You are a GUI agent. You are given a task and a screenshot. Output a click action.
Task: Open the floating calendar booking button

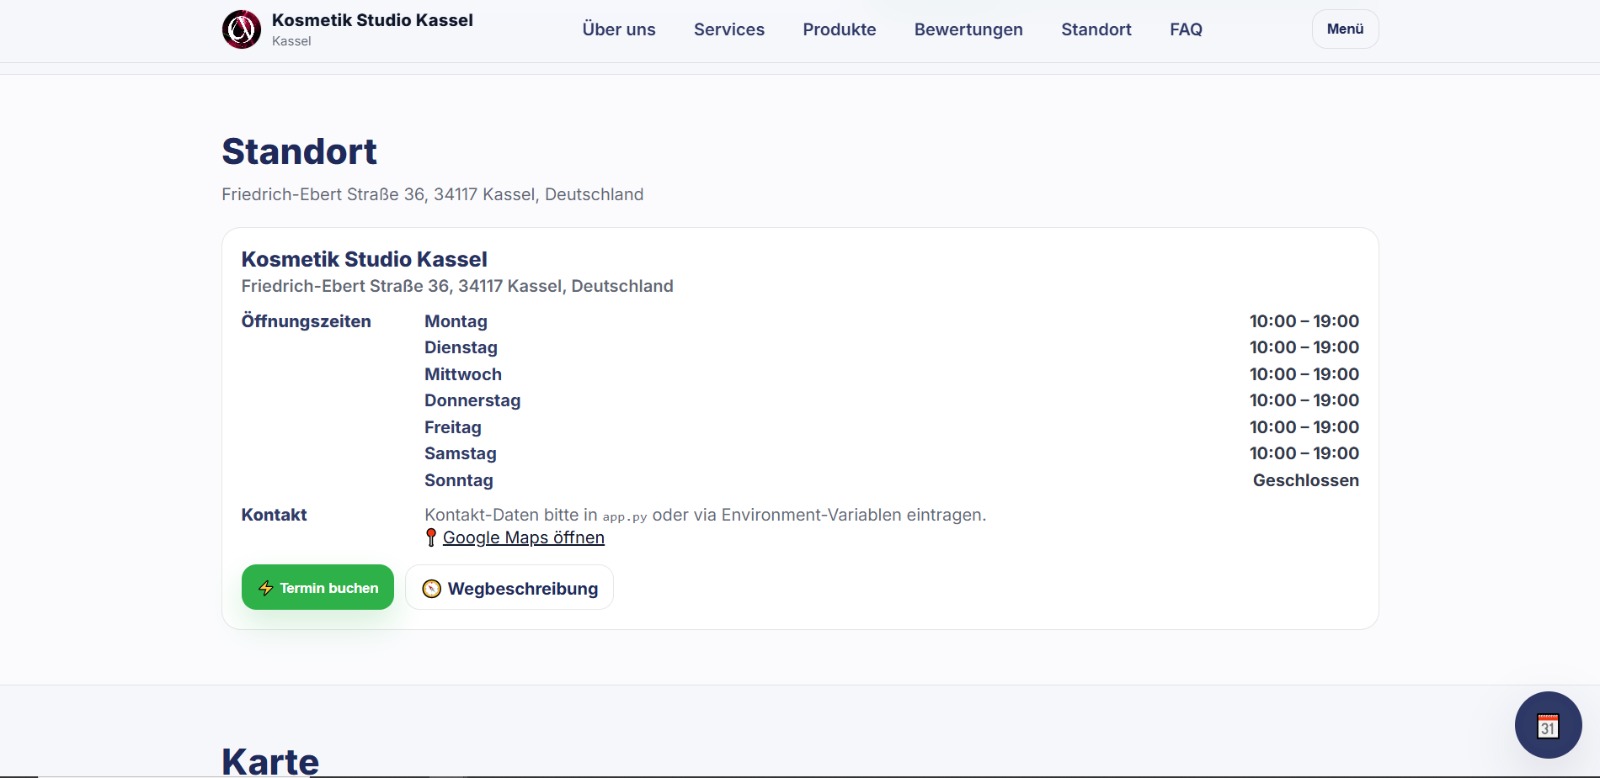[1548, 725]
